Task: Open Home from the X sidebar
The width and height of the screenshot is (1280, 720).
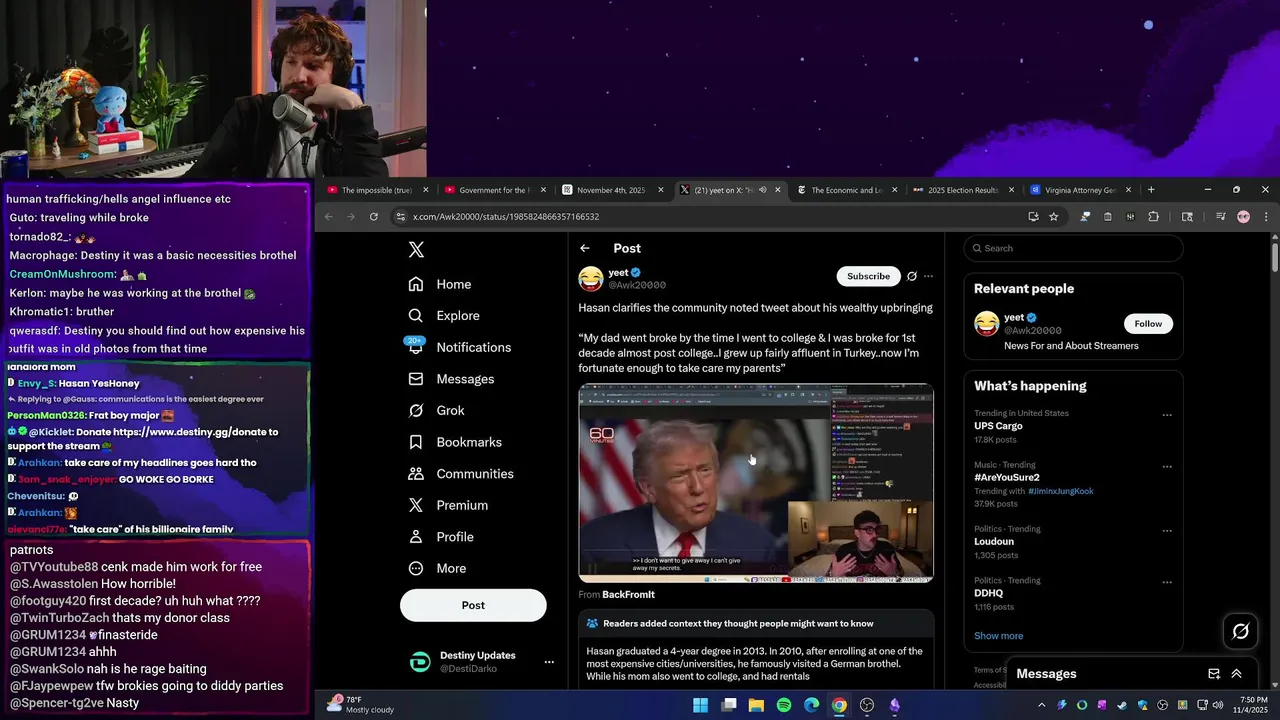Action: click(x=440, y=284)
